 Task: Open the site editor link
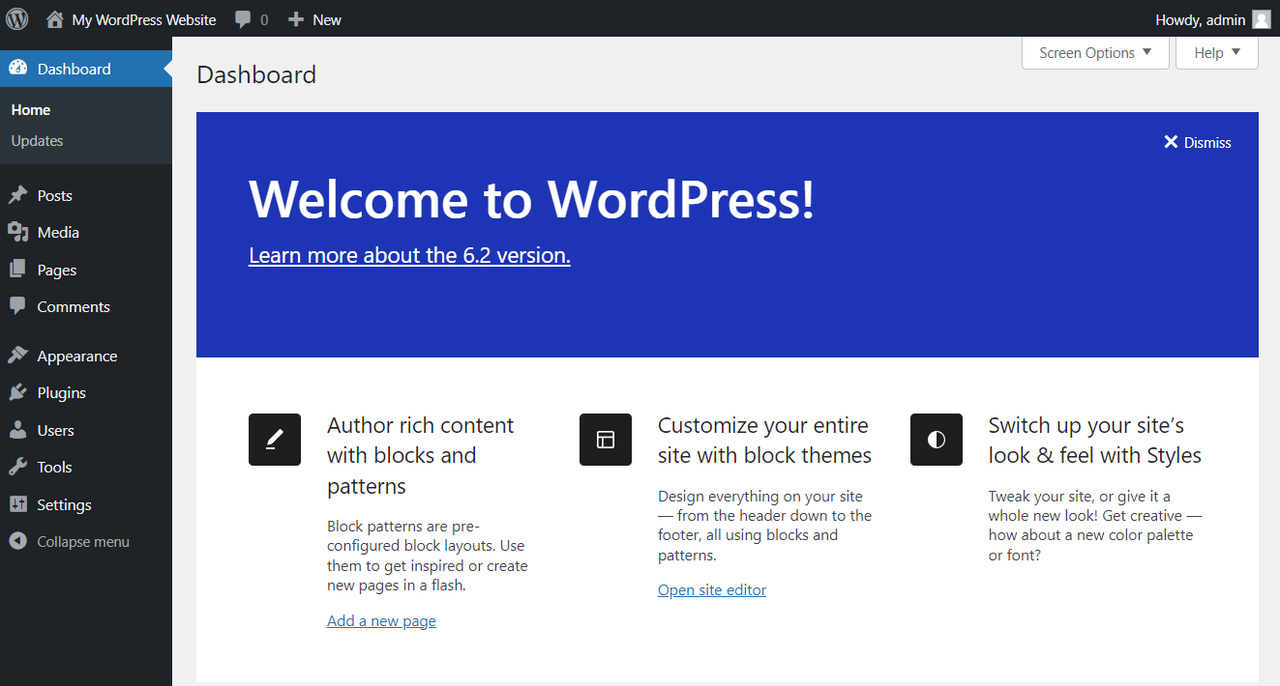711,589
